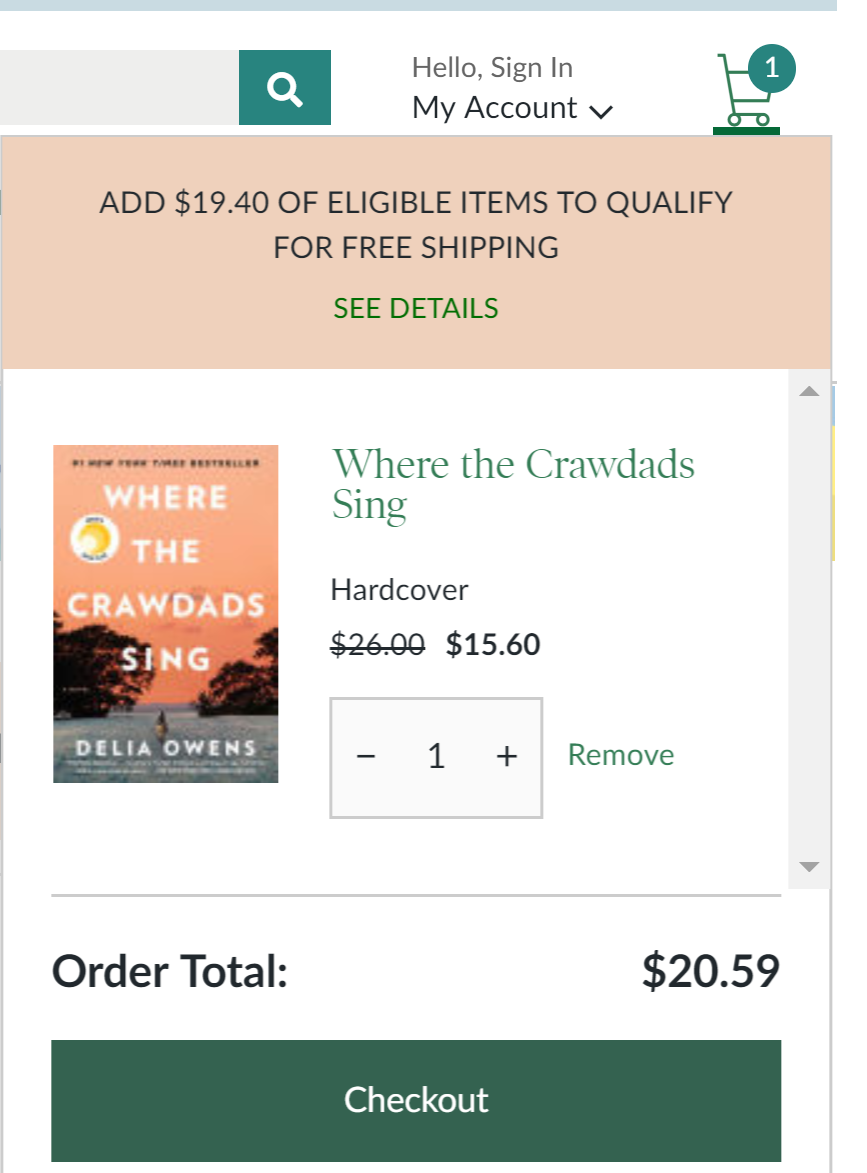Increase quantity with the plus button
The height and width of the screenshot is (1173, 867).
(x=507, y=757)
